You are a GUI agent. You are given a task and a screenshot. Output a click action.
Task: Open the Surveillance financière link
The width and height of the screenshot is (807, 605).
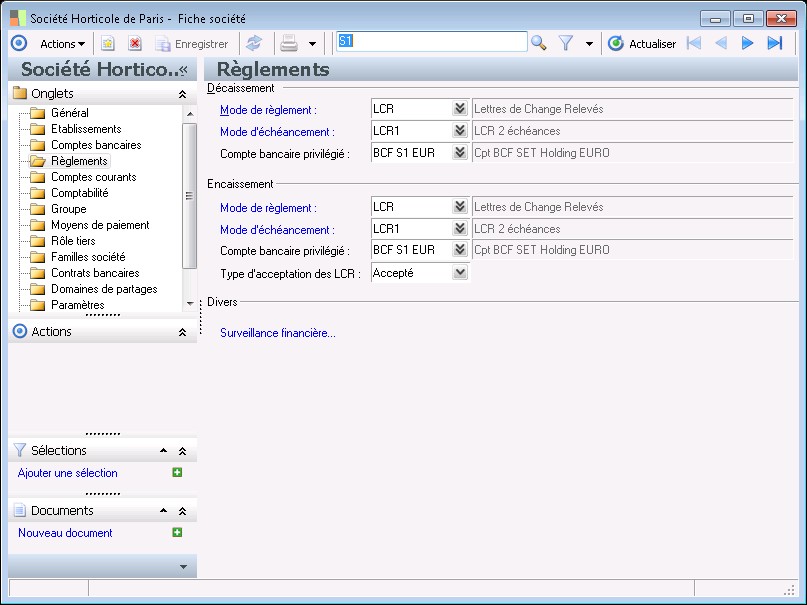coord(278,333)
